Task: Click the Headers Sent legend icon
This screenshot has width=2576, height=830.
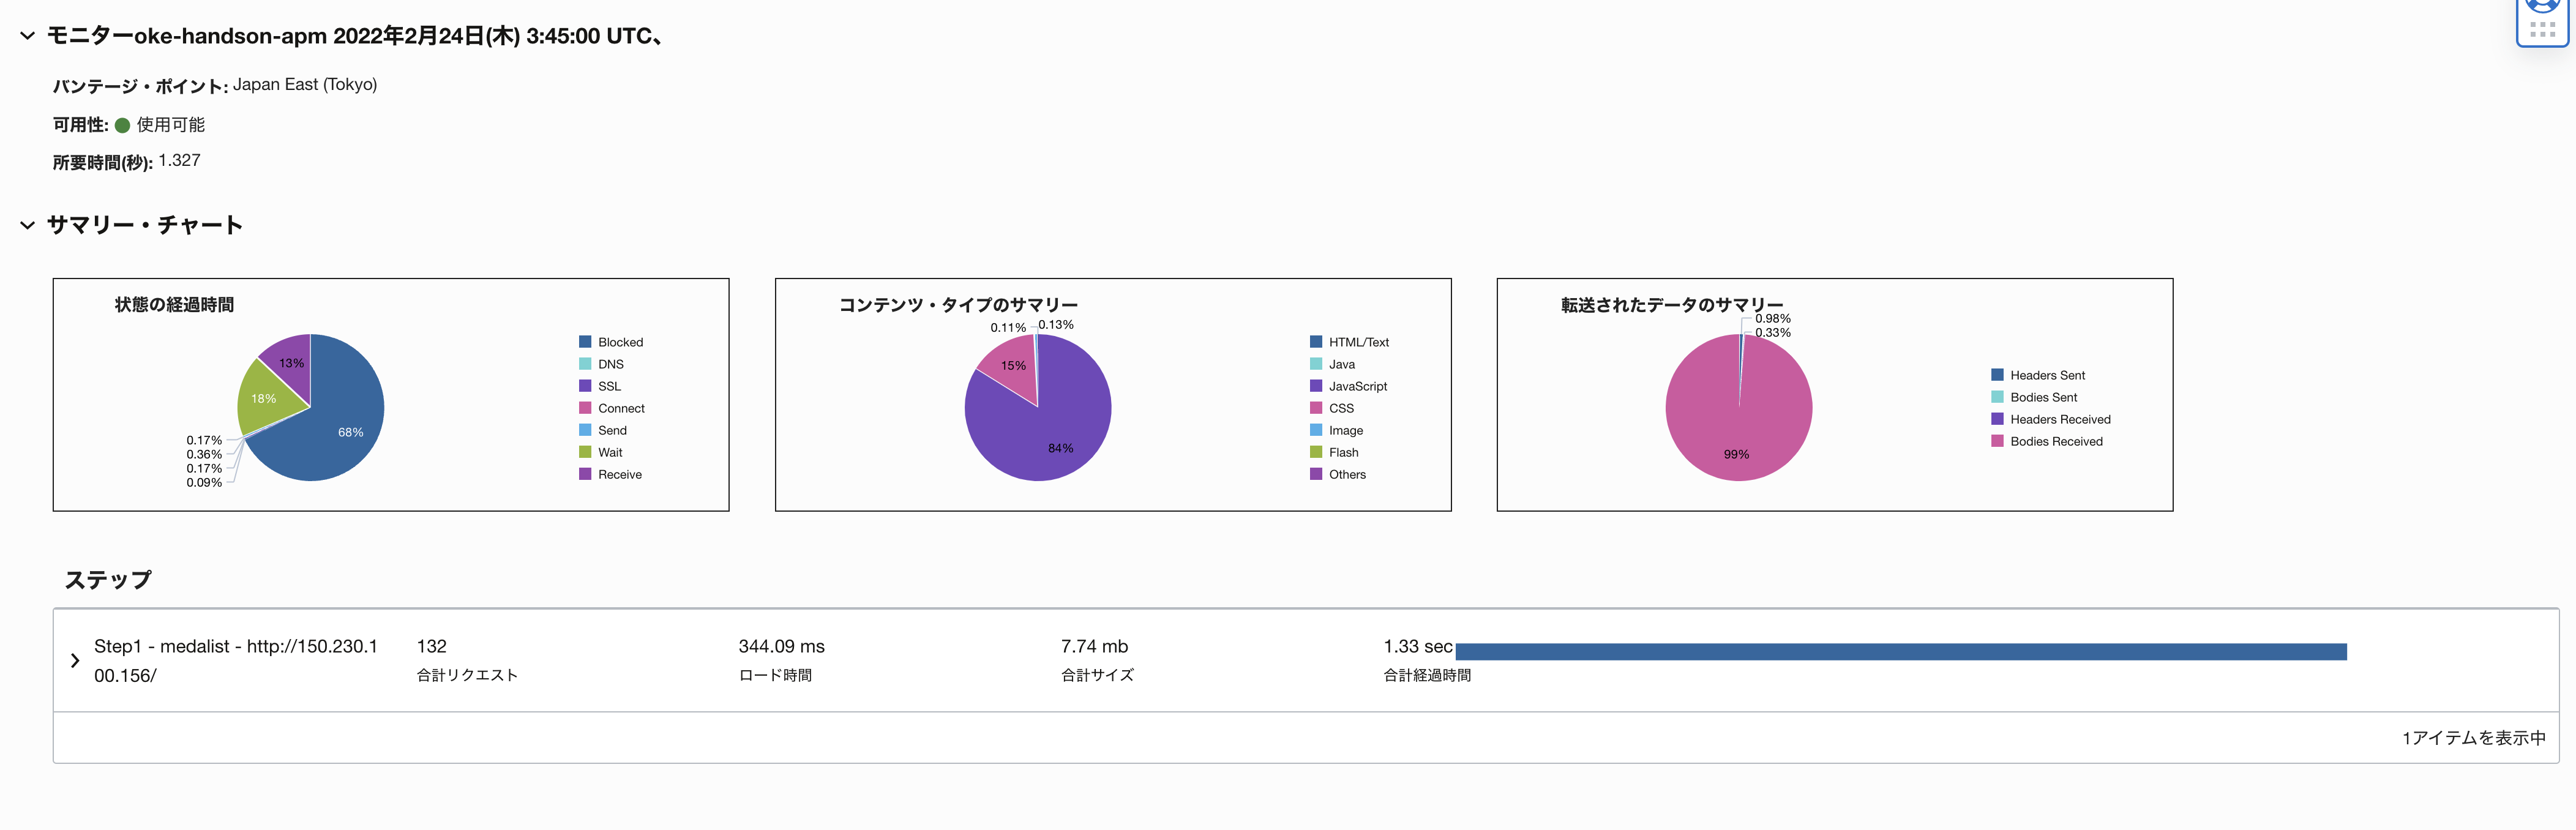Action: coord(1997,375)
